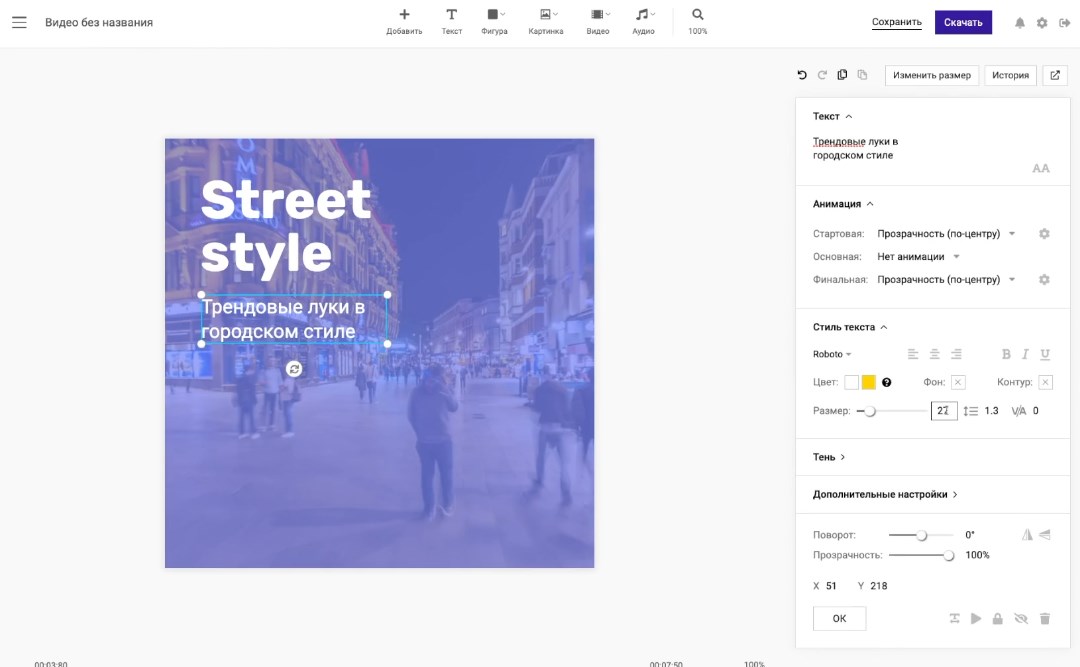
Task: Select the yellow color swatch
Action: click(869, 382)
